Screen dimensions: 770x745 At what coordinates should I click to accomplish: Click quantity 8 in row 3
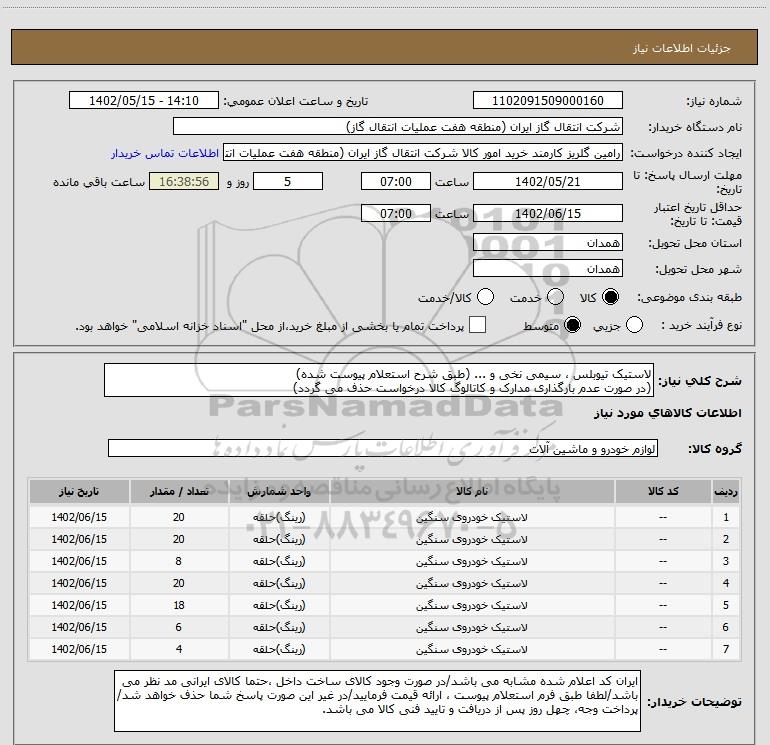[x=179, y=561]
